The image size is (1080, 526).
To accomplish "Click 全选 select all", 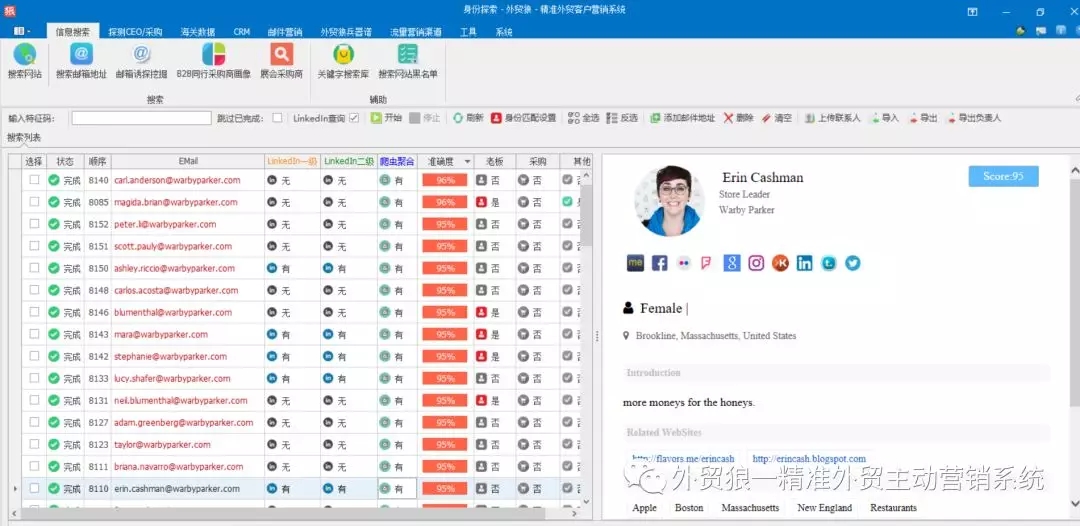I will (x=583, y=118).
